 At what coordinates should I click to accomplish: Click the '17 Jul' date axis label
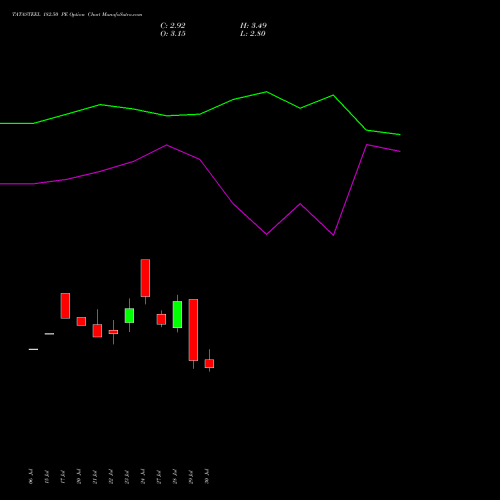click(x=63, y=476)
